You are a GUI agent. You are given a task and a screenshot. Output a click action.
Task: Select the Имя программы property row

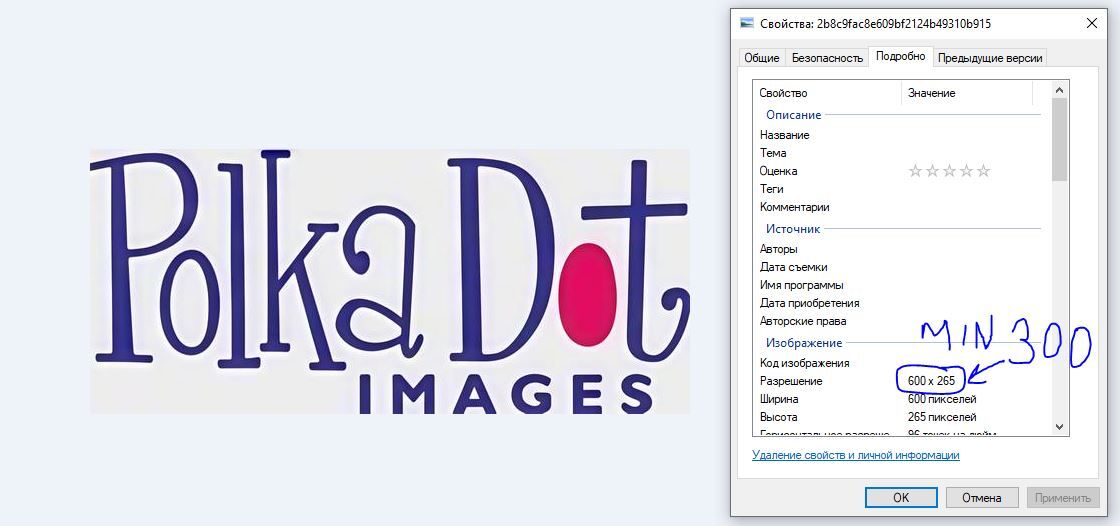(902, 285)
